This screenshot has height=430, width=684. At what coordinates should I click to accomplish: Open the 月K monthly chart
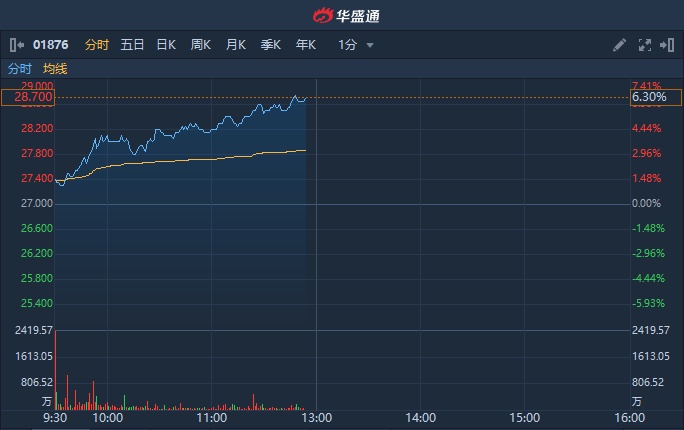click(x=236, y=45)
